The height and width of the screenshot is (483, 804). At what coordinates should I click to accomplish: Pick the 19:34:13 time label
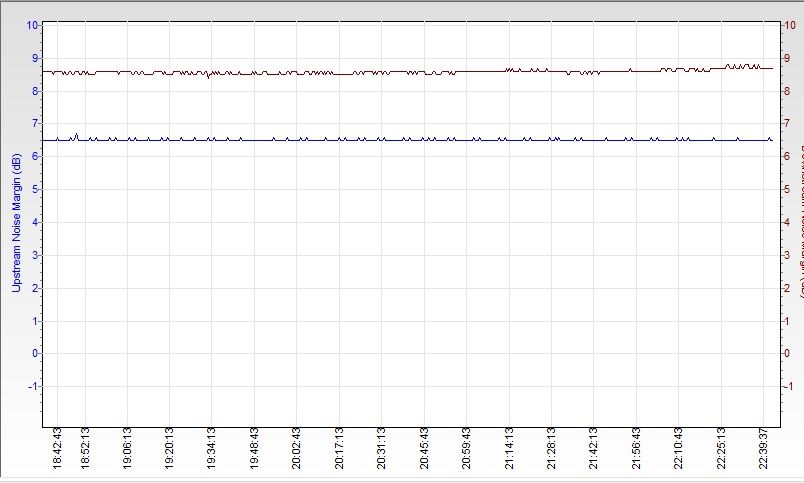point(211,448)
